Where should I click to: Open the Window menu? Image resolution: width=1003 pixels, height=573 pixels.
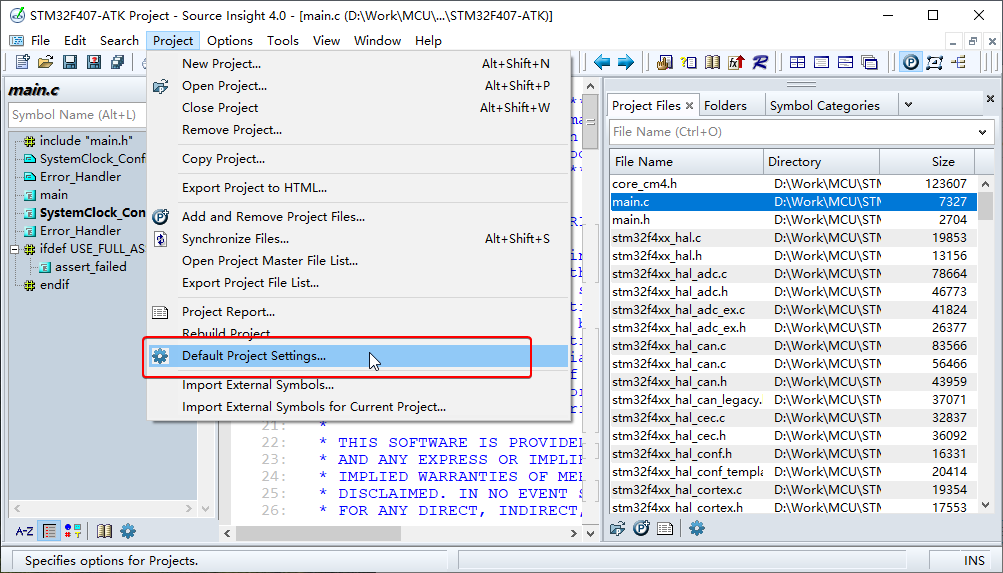click(x=377, y=40)
